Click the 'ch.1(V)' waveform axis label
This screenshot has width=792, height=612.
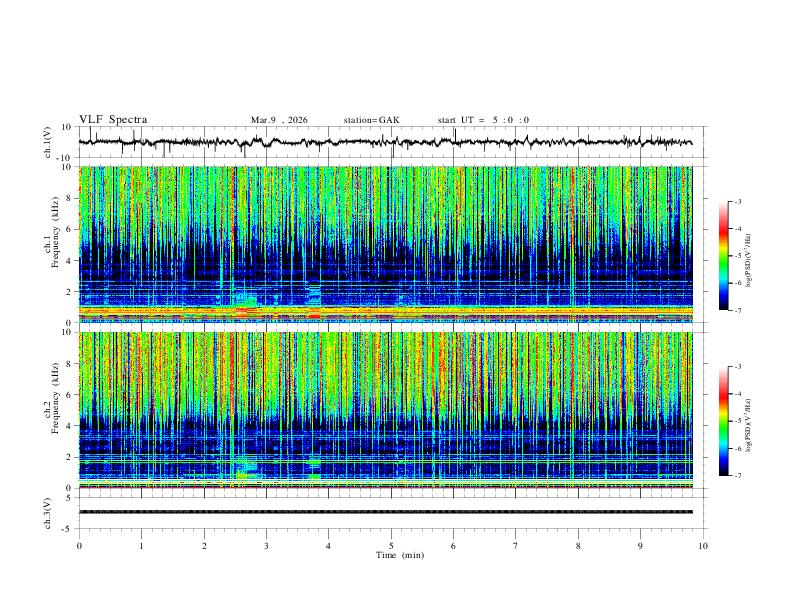click(x=48, y=142)
